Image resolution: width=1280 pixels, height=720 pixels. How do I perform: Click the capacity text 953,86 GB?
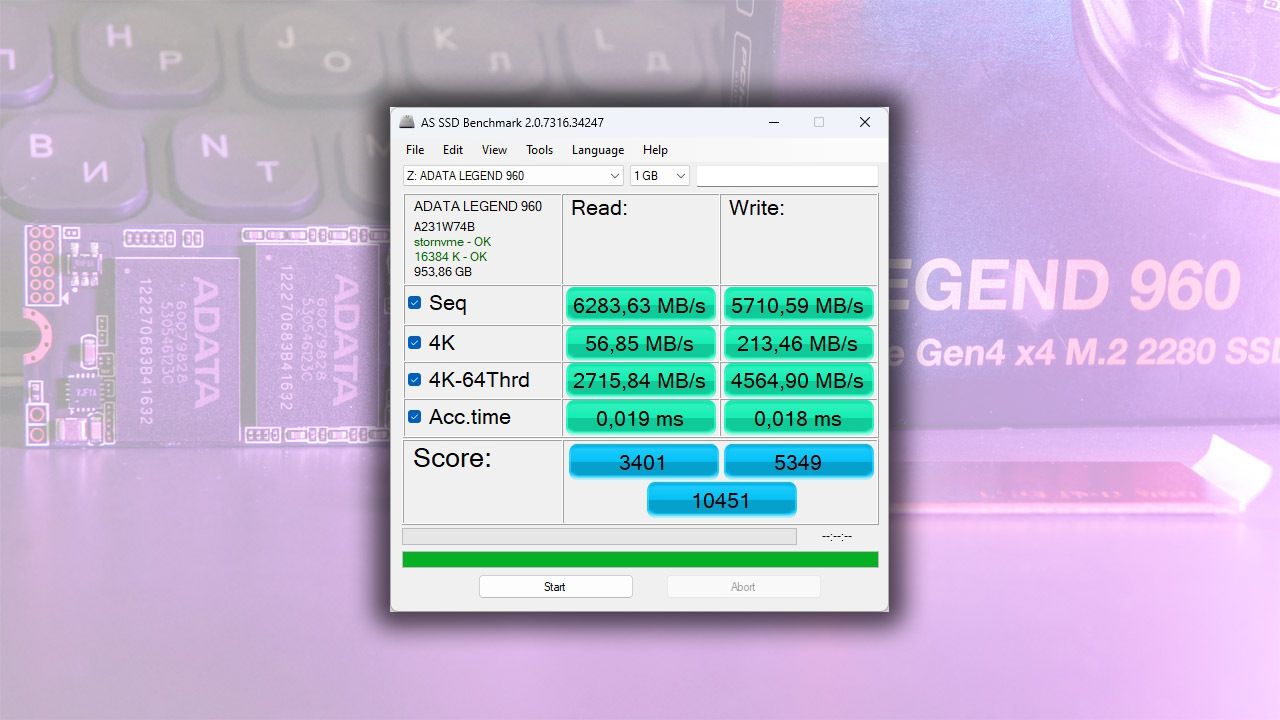click(x=443, y=272)
